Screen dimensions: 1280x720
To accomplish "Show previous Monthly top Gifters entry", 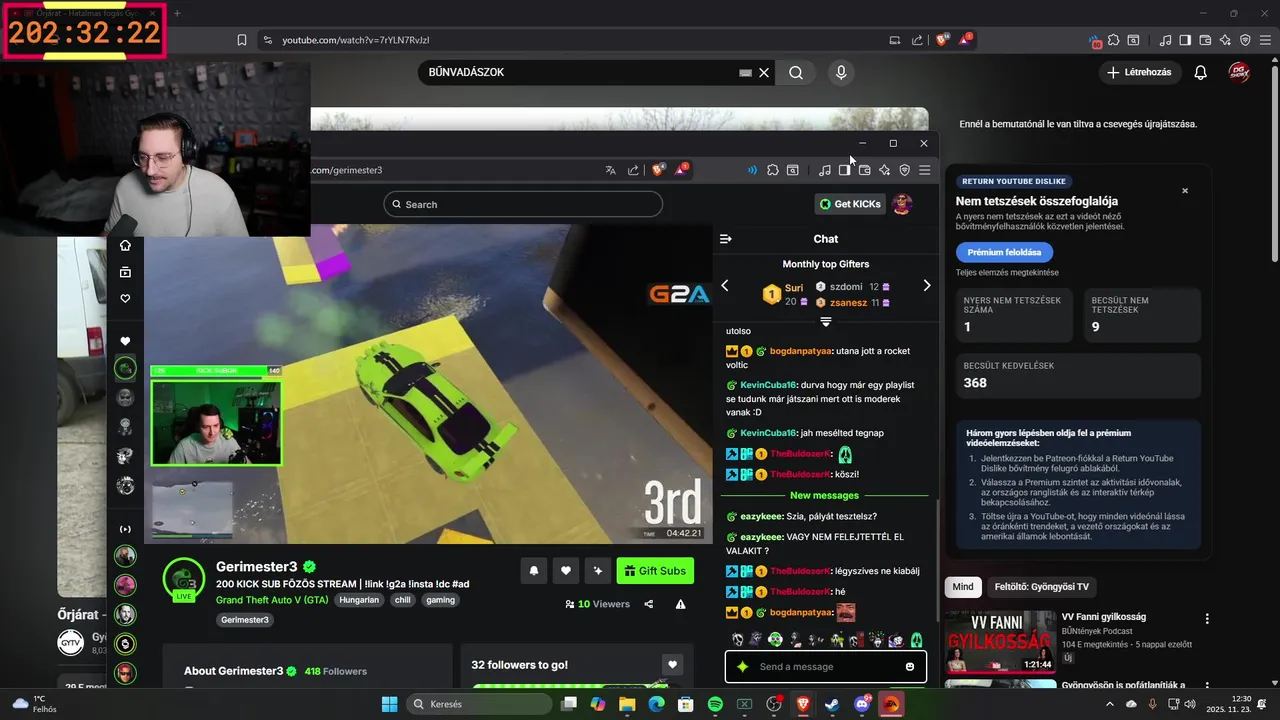I will 725,286.
